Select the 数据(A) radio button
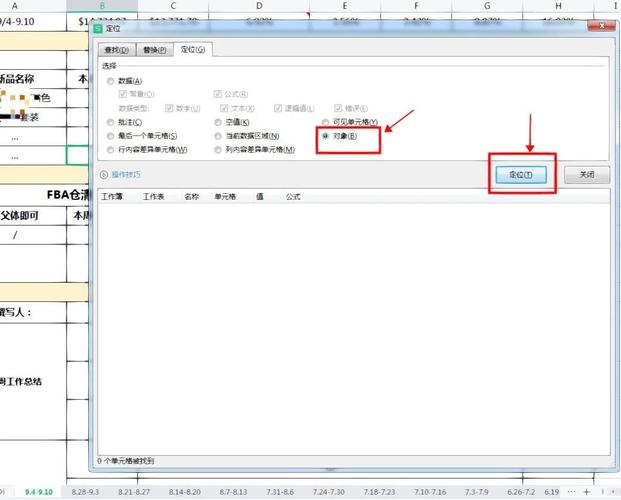Screen dimensions: 621x500 coord(110,81)
